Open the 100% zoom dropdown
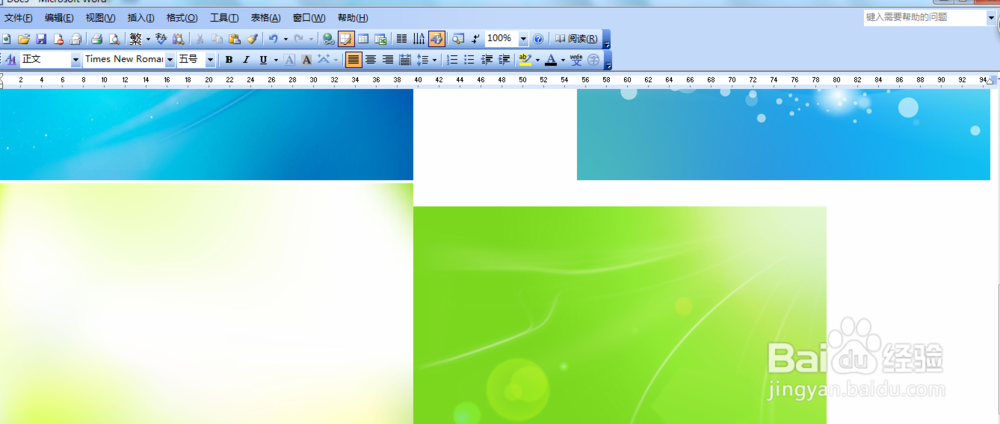 tap(524, 40)
